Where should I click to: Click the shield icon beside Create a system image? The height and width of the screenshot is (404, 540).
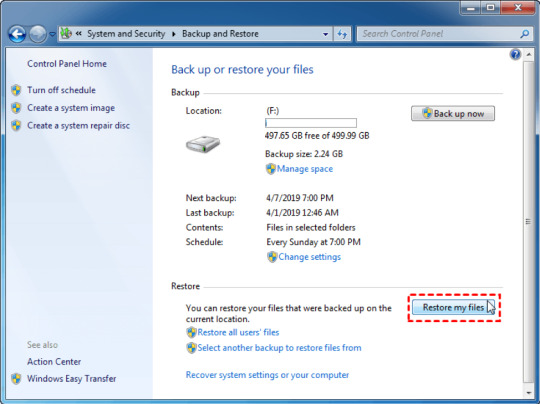[16, 108]
